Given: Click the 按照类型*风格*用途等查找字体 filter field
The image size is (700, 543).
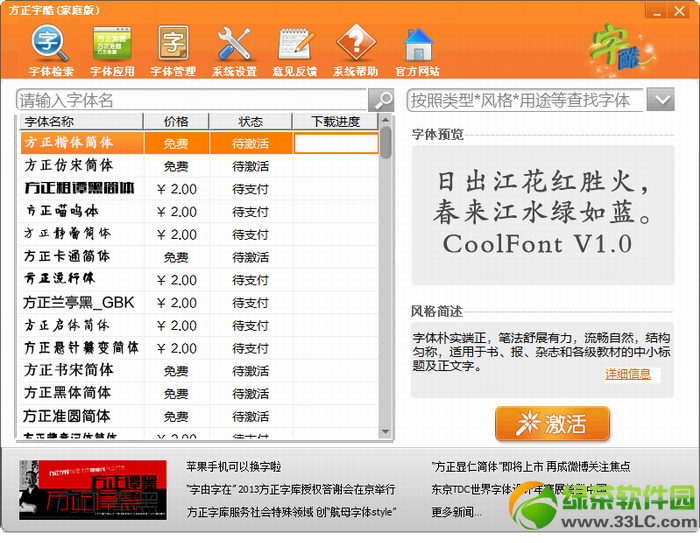Looking at the screenshot, I should pos(525,100).
